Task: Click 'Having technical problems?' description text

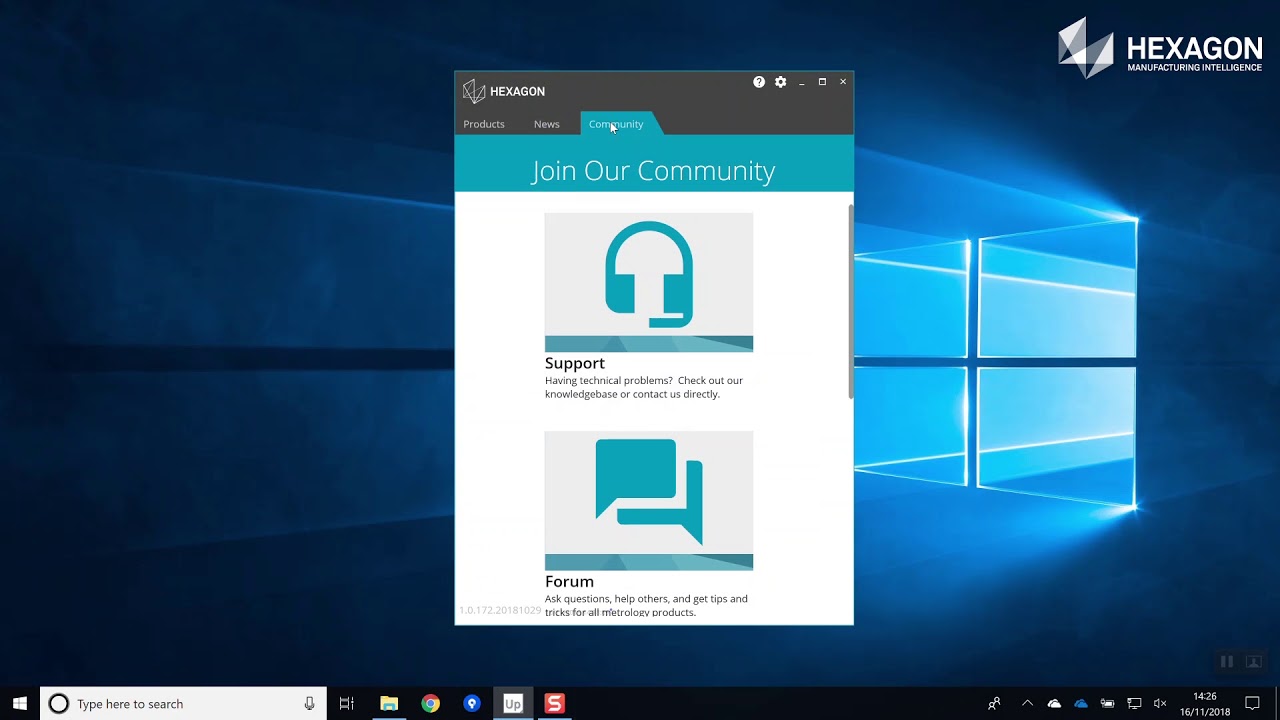Action: (644, 387)
